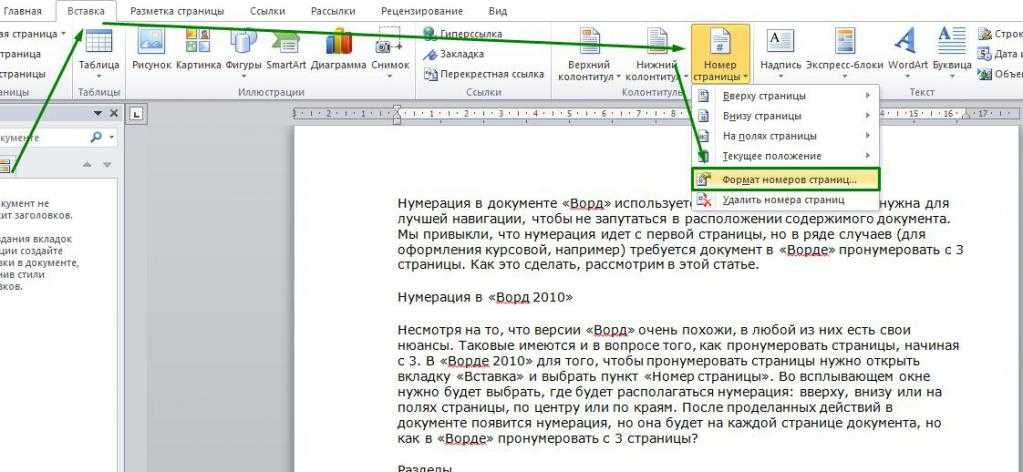Open the Разметка страницы tab
This screenshot has width=1023, height=472.
(x=177, y=10)
